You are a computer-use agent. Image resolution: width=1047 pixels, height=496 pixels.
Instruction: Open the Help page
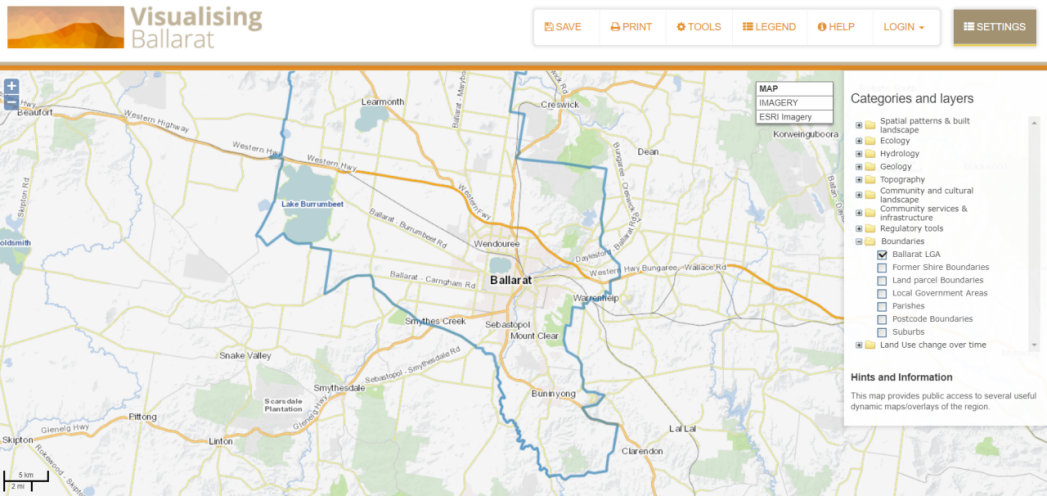[836, 27]
